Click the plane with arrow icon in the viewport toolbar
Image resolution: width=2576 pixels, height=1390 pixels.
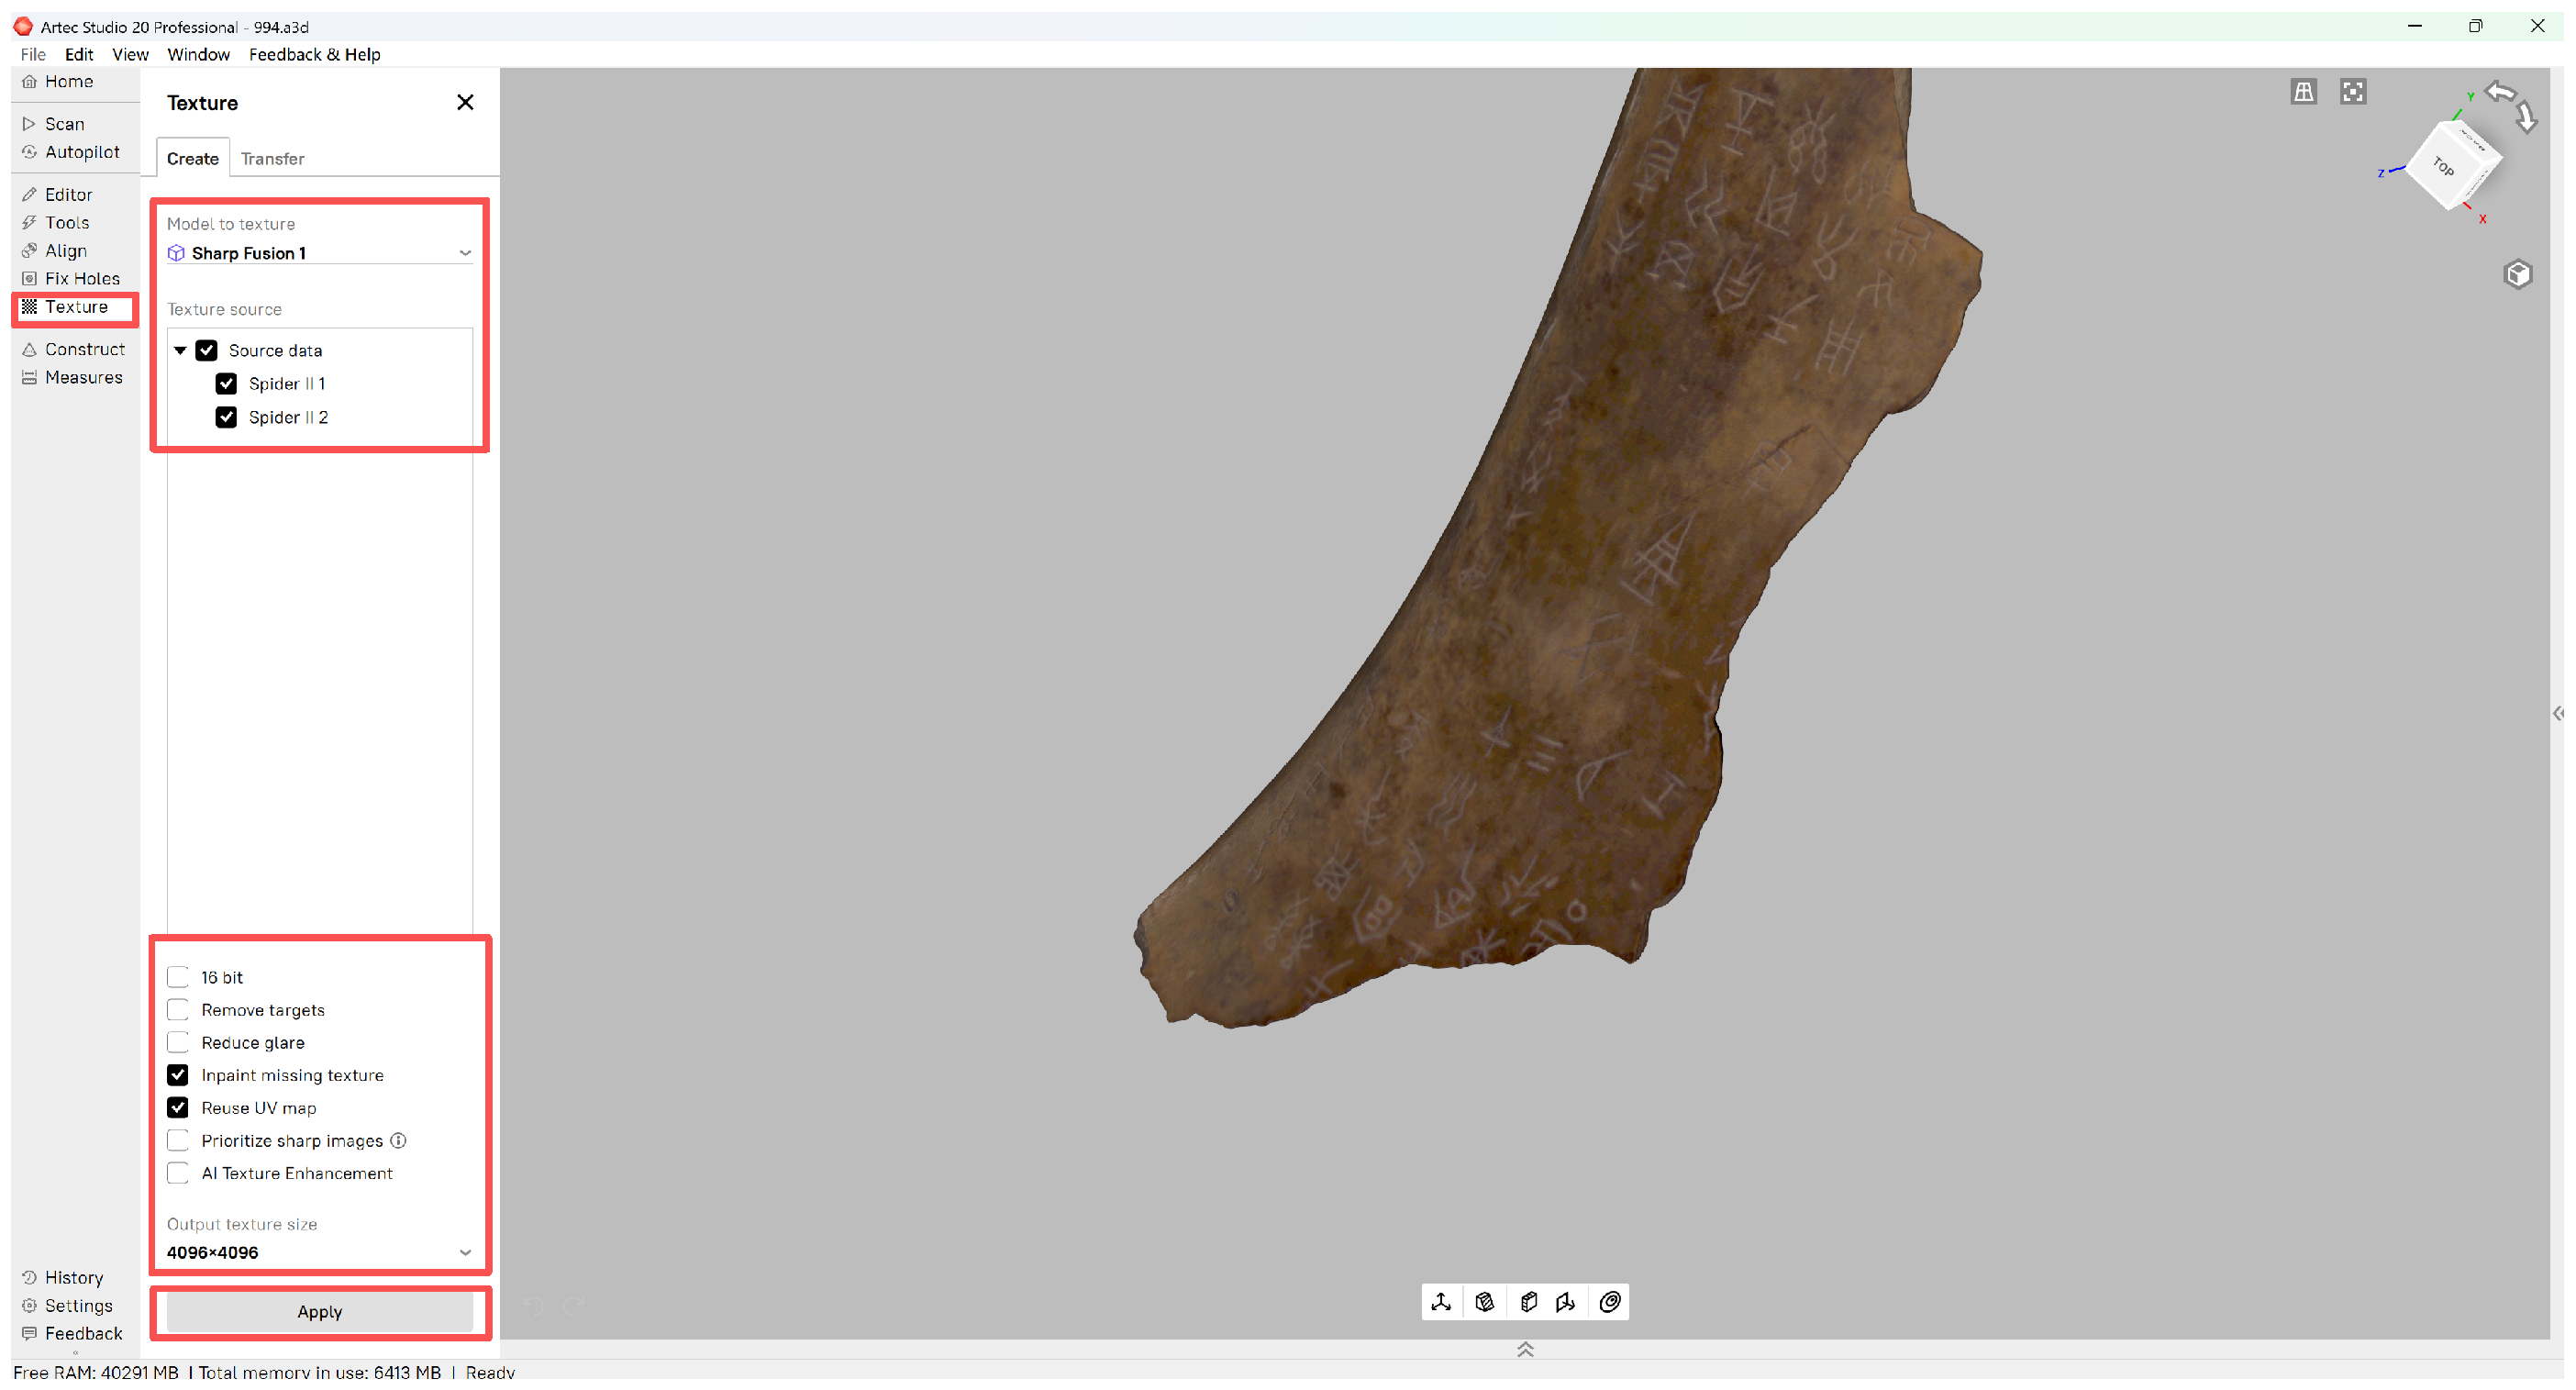pyautogui.click(x=1566, y=1302)
